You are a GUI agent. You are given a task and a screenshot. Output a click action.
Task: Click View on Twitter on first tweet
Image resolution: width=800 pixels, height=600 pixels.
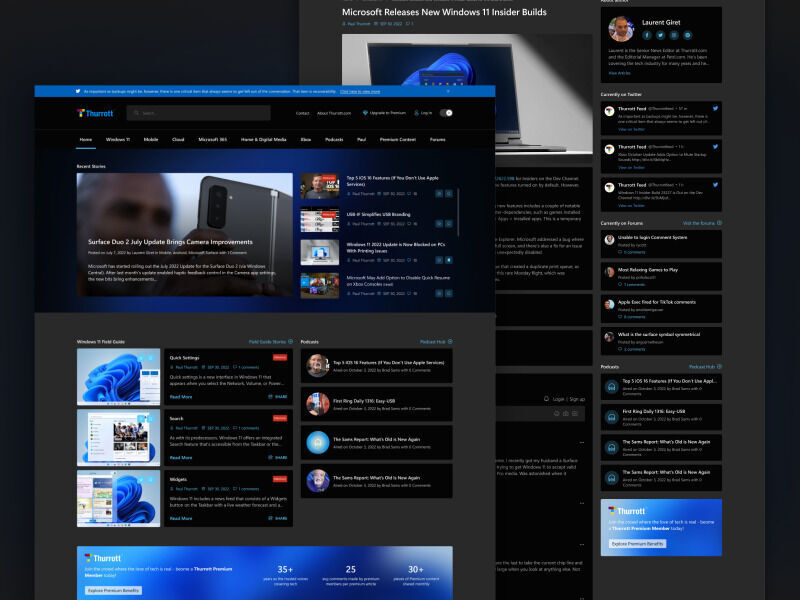coord(632,130)
